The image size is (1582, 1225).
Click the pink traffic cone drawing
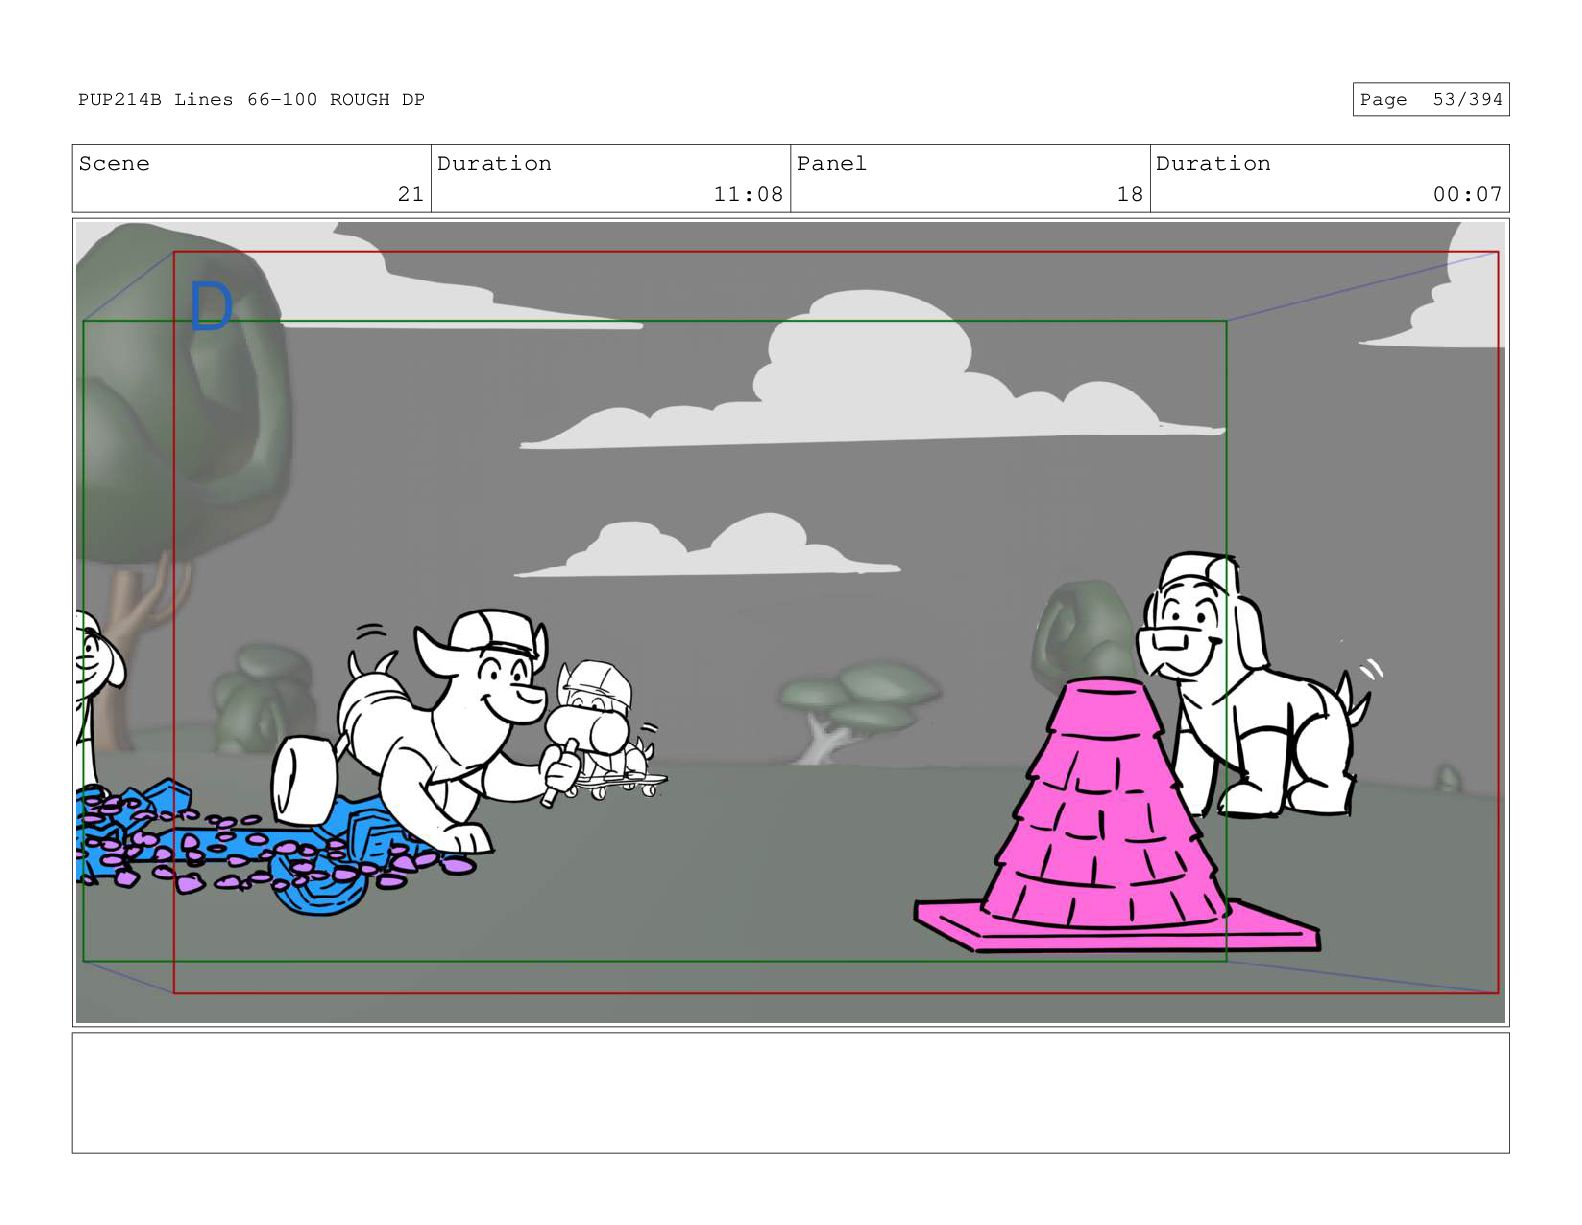[1115, 816]
